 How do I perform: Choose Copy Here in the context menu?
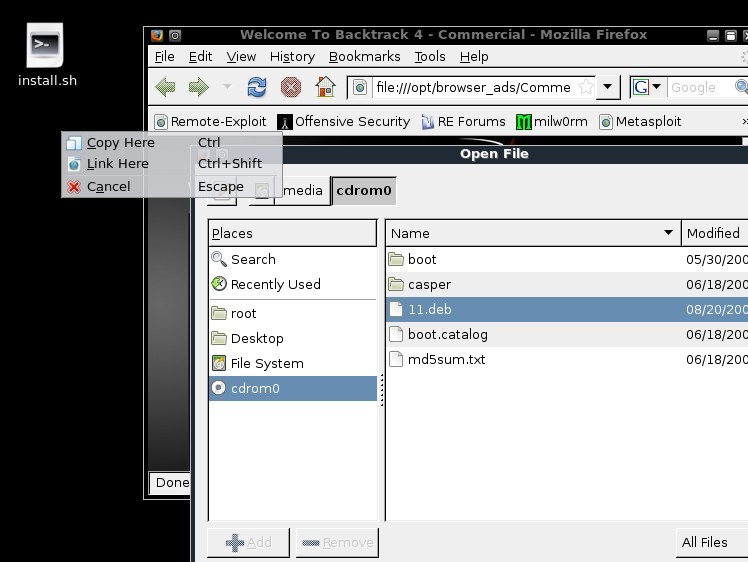pyautogui.click(x=172, y=143)
